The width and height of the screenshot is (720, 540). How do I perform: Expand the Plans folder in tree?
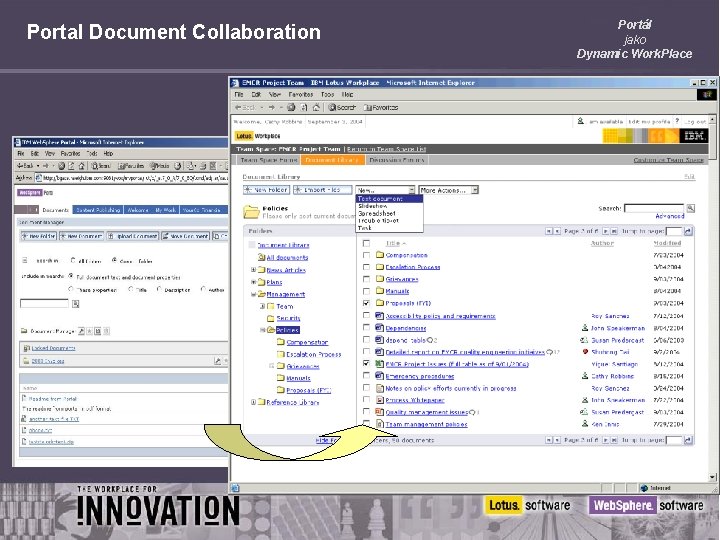[x=253, y=281]
